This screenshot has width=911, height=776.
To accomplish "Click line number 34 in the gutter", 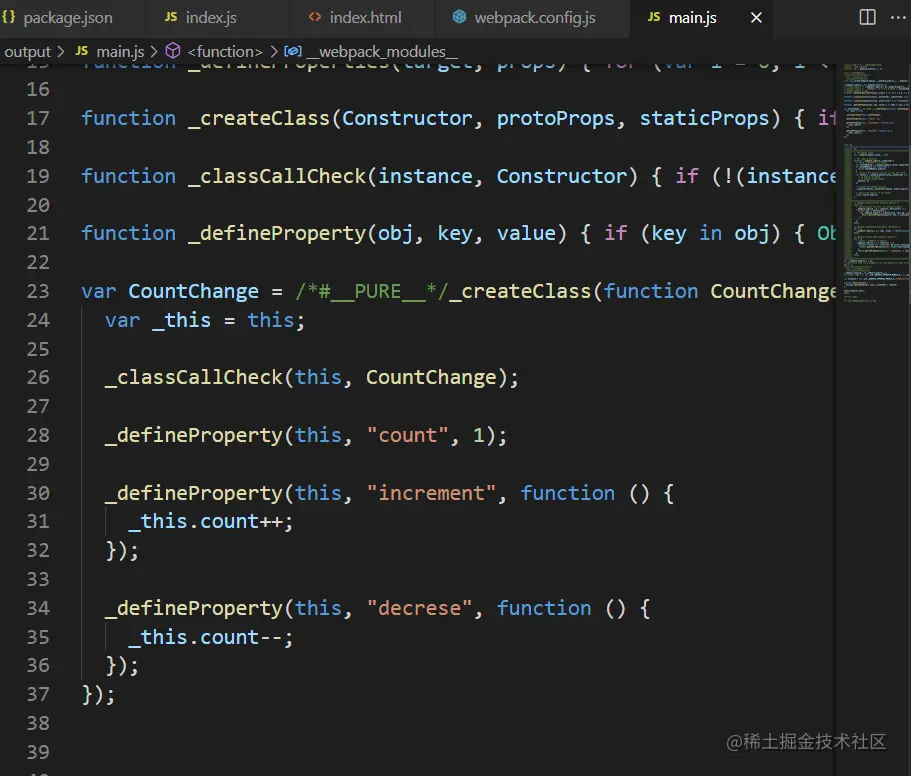I will pos(38,608).
